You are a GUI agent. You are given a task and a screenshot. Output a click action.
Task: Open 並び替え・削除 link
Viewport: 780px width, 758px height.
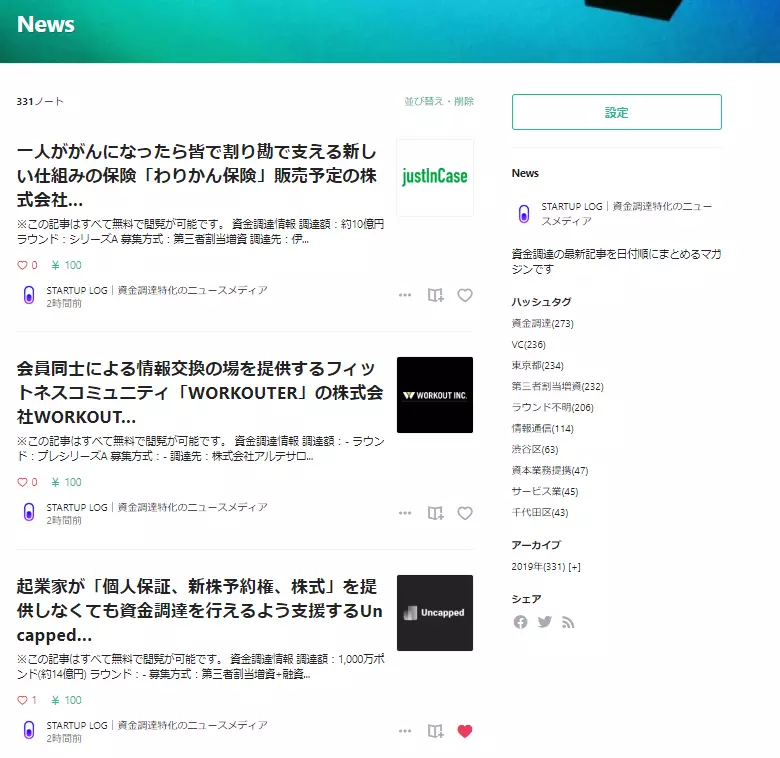click(x=439, y=101)
